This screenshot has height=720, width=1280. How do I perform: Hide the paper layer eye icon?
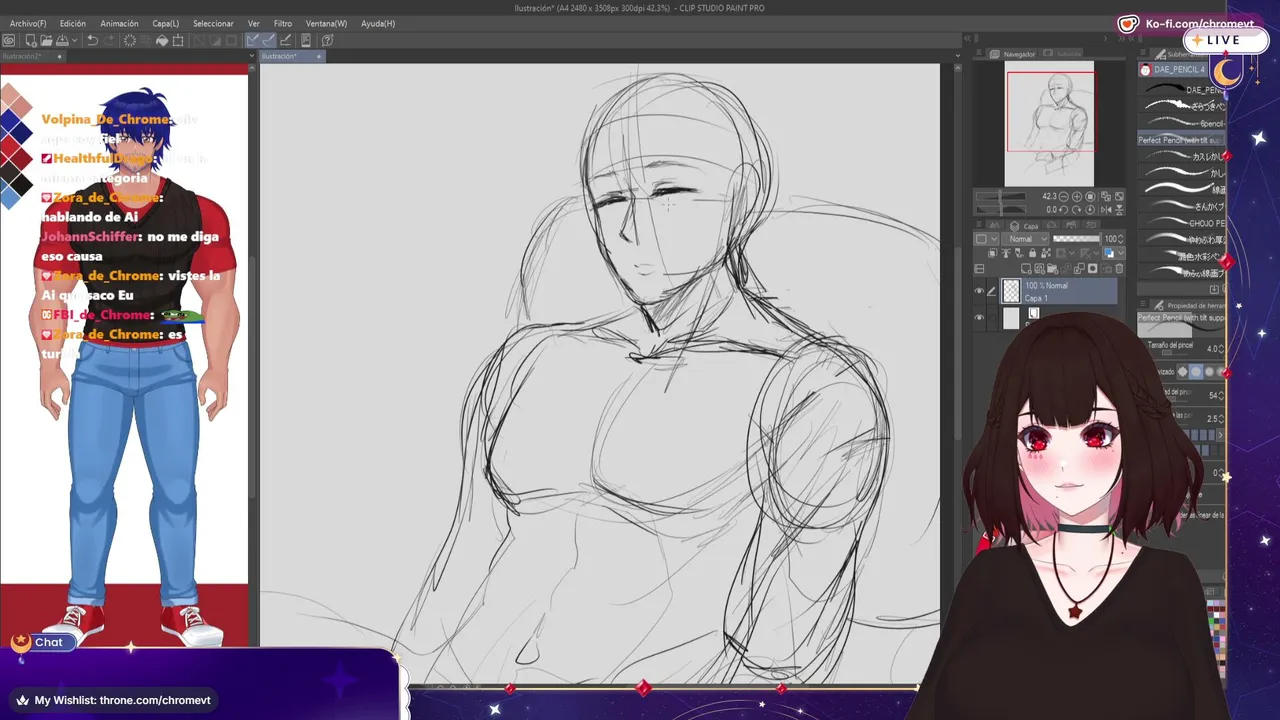(x=979, y=318)
